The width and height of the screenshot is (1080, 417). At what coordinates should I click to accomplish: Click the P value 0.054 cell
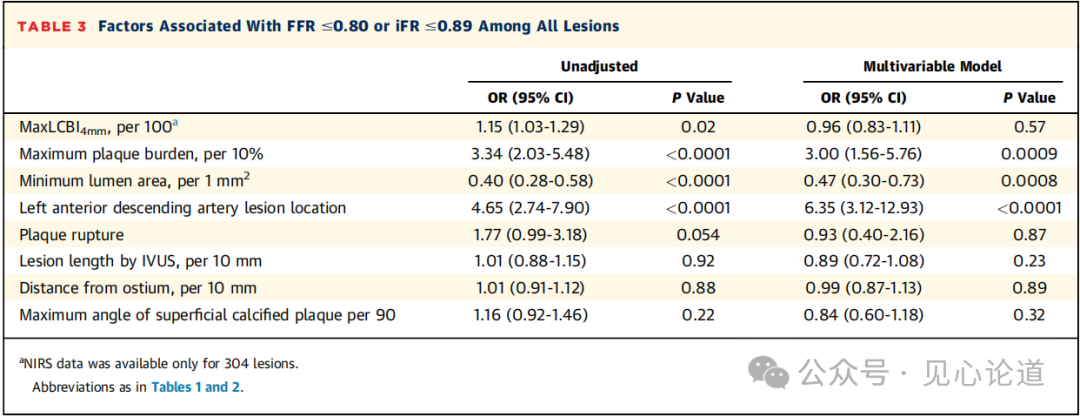[x=697, y=235]
